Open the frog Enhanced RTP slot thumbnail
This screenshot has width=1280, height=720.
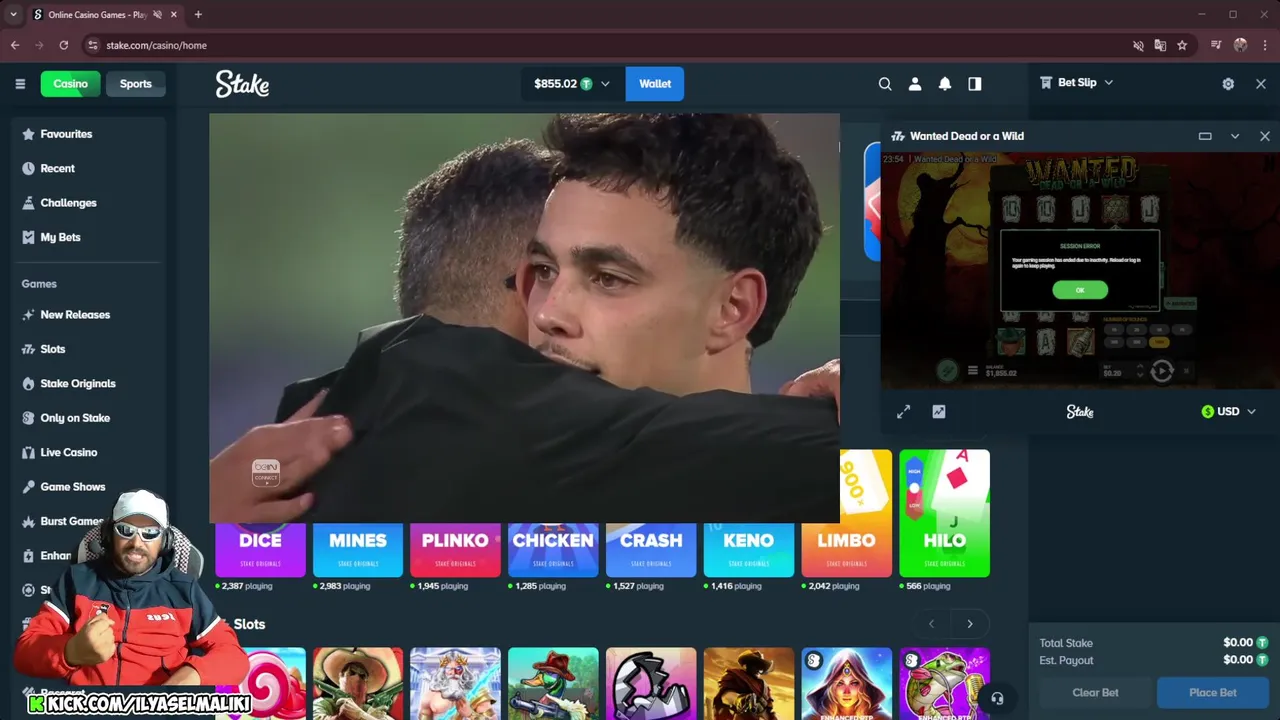coord(945,683)
